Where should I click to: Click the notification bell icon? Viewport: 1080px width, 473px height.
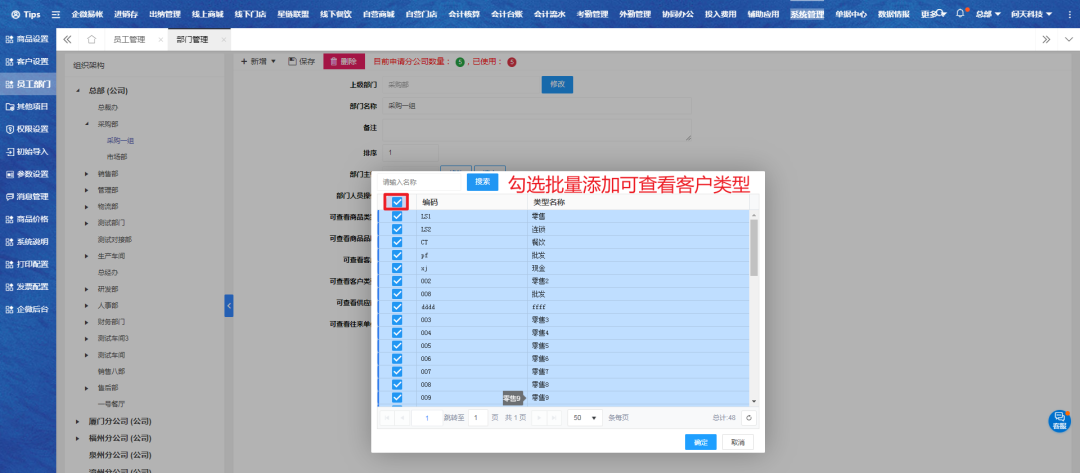tap(960, 14)
